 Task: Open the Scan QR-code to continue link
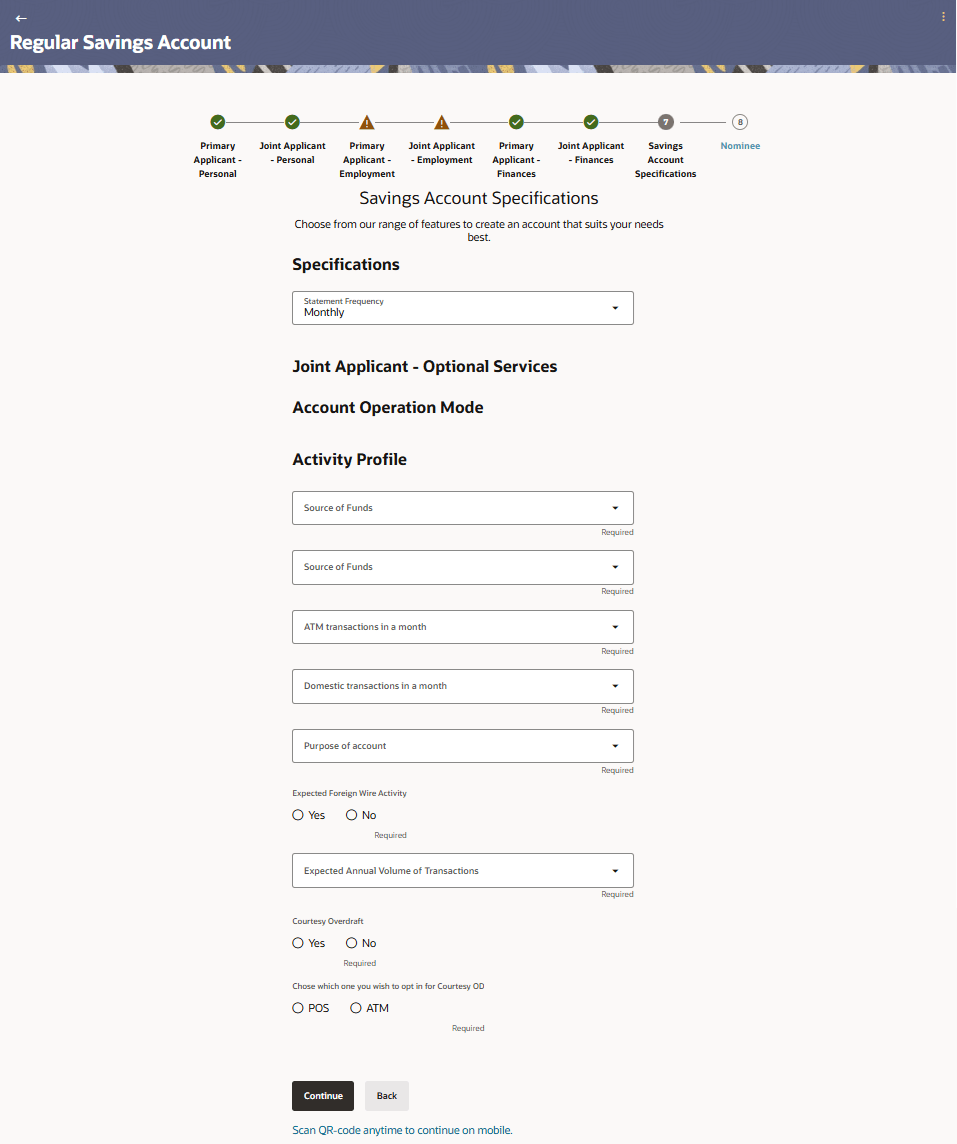click(x=402, y=1130)
